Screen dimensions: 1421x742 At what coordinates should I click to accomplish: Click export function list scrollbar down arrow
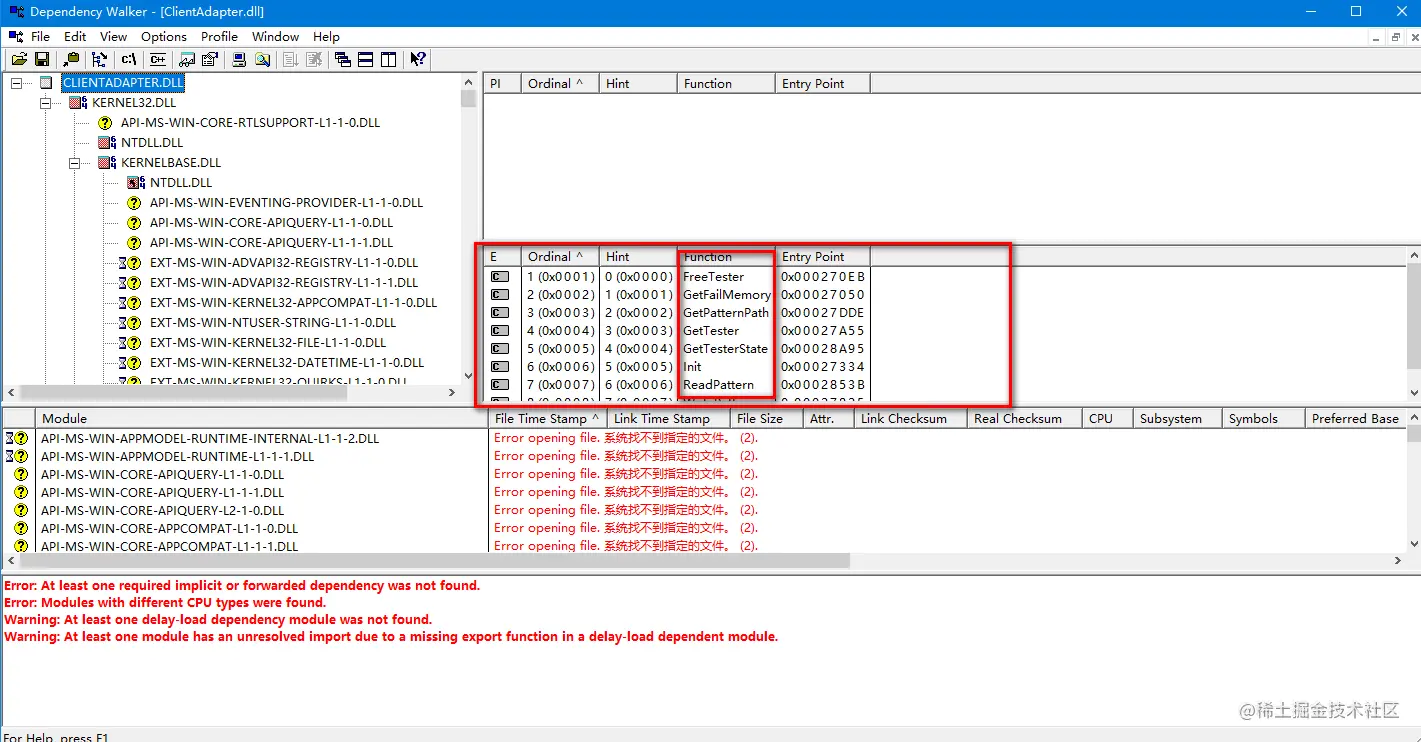tap(1413, 393)
